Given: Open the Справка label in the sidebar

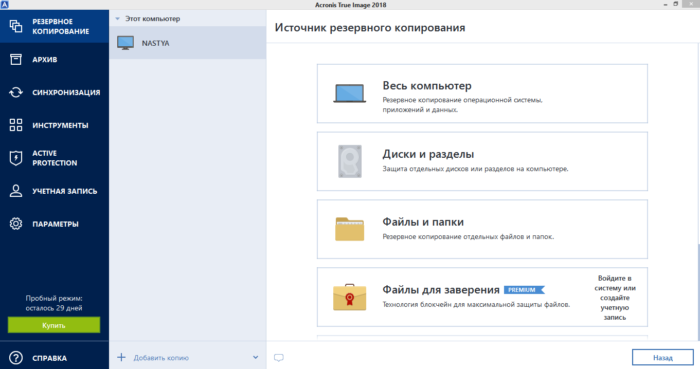Looking at the screenshot, I should point(50,358).
